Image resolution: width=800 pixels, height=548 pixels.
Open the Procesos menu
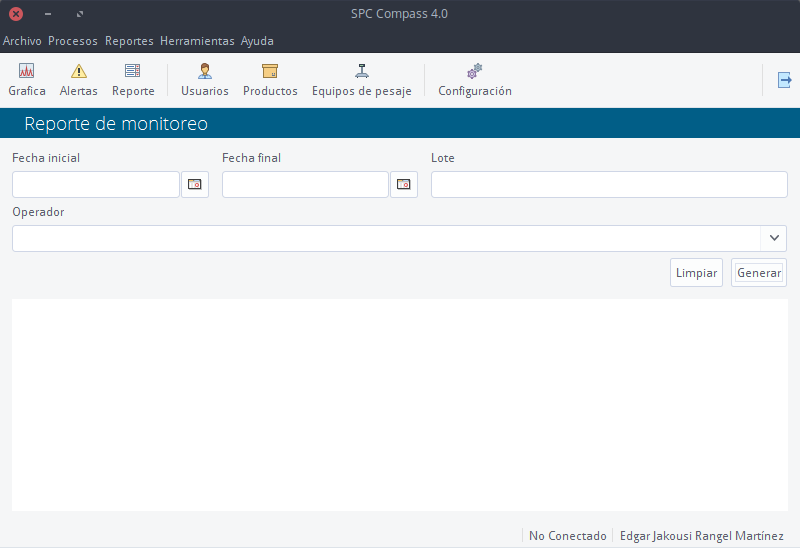(x=72, y=41)
